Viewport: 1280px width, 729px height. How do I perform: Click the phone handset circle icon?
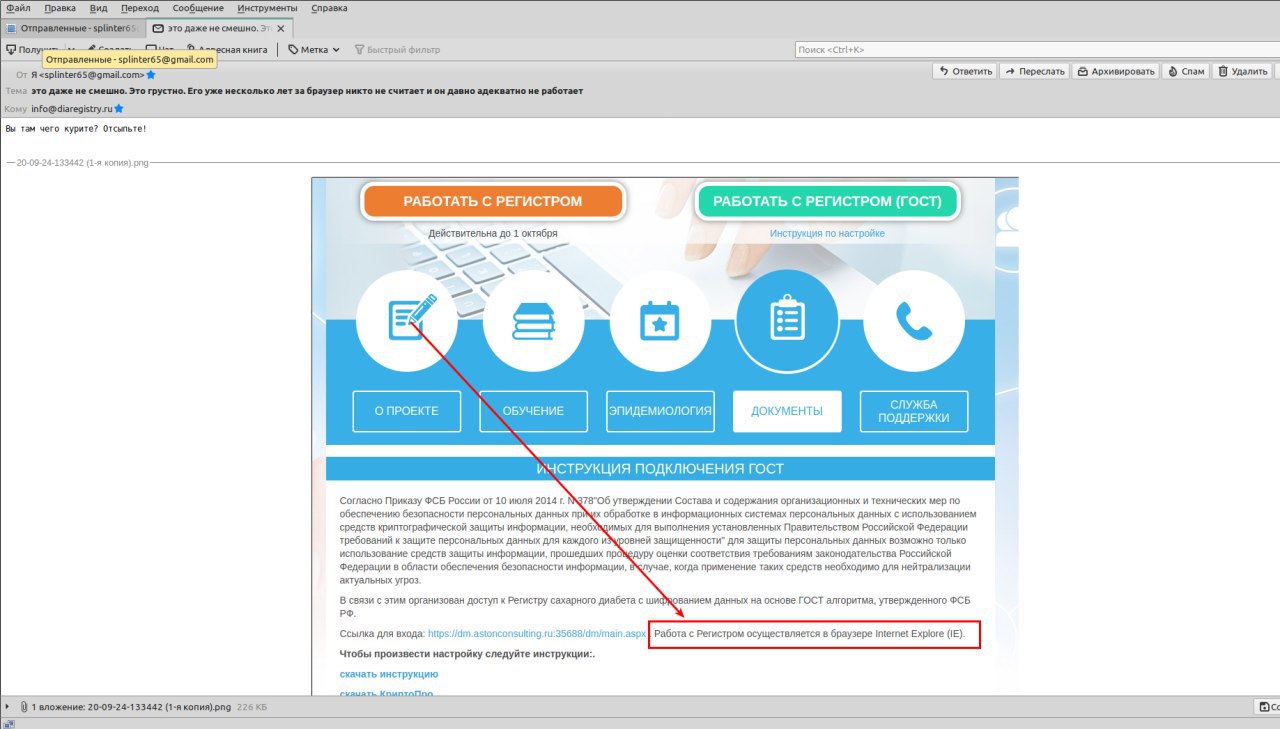[914, 320]
